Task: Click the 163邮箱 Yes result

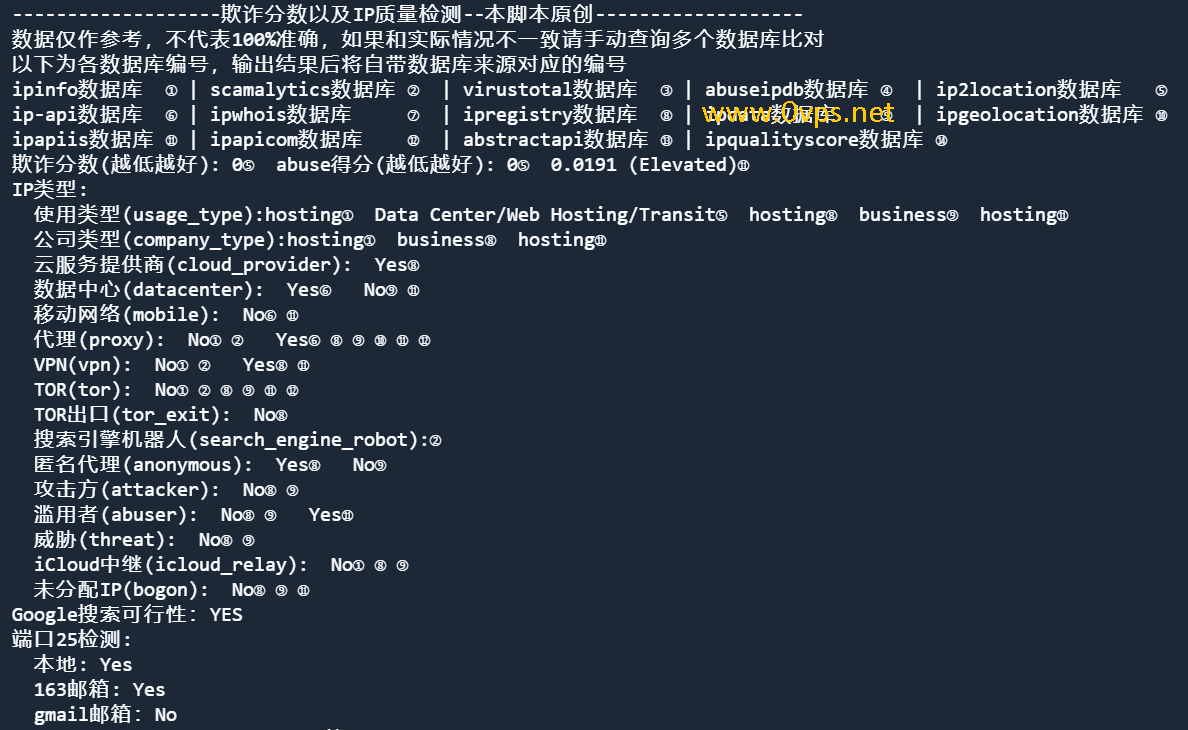Action: [148, 689]
